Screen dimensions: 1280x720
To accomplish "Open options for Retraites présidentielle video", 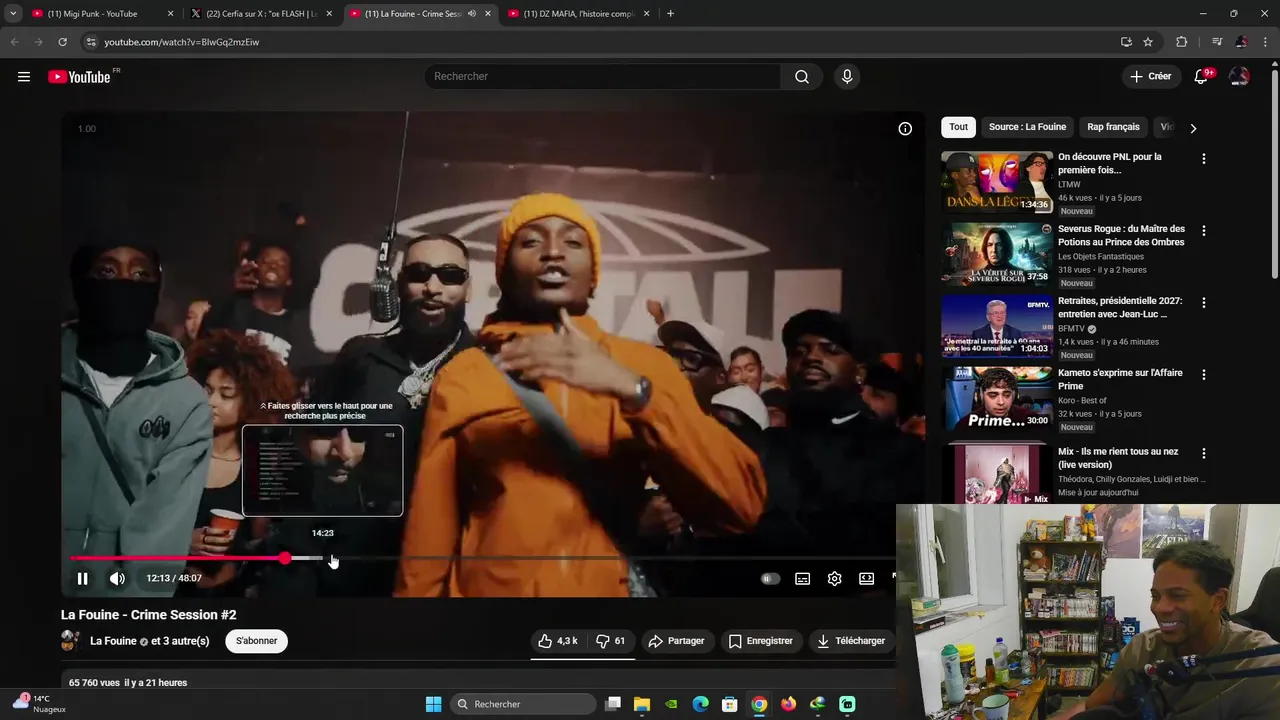I will click(x=1203, y=303).
